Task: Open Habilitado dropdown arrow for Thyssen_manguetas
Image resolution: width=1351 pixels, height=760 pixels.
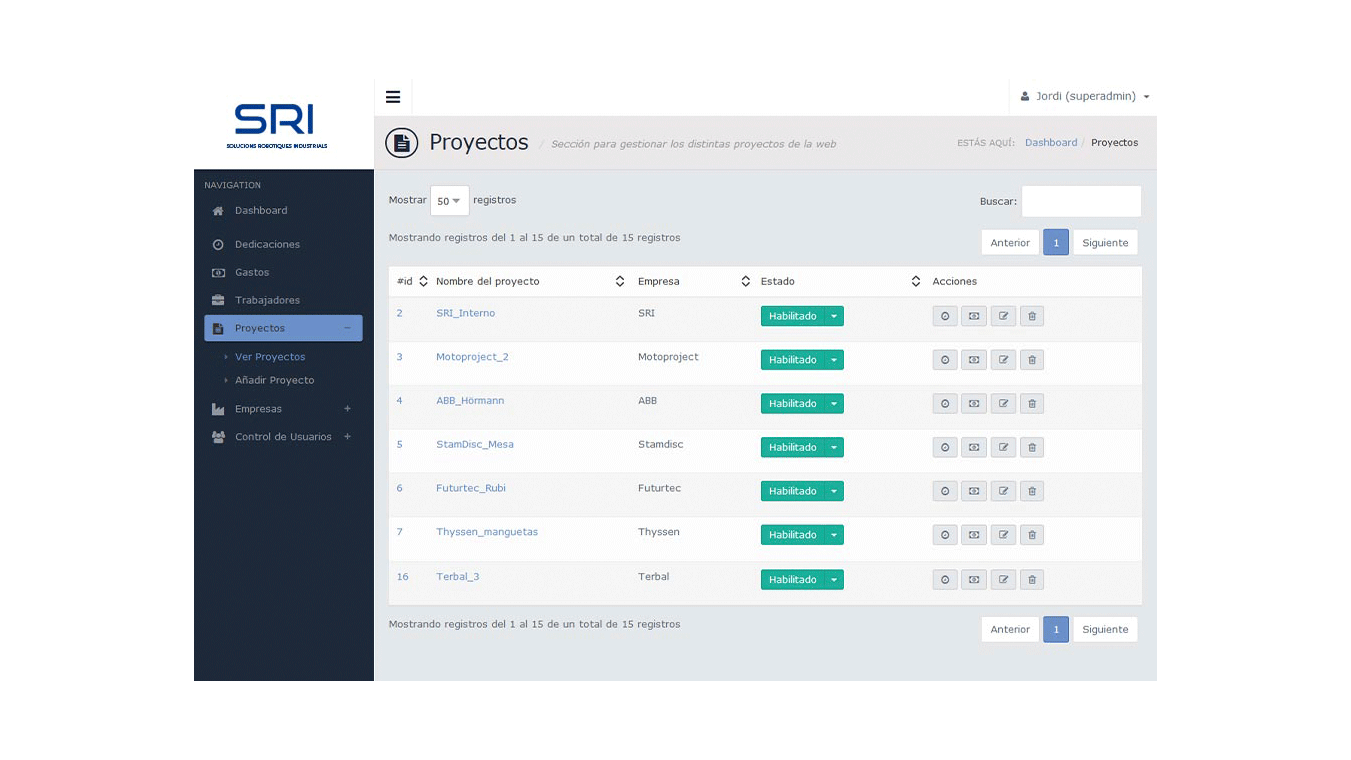Action: pos(834,535)
